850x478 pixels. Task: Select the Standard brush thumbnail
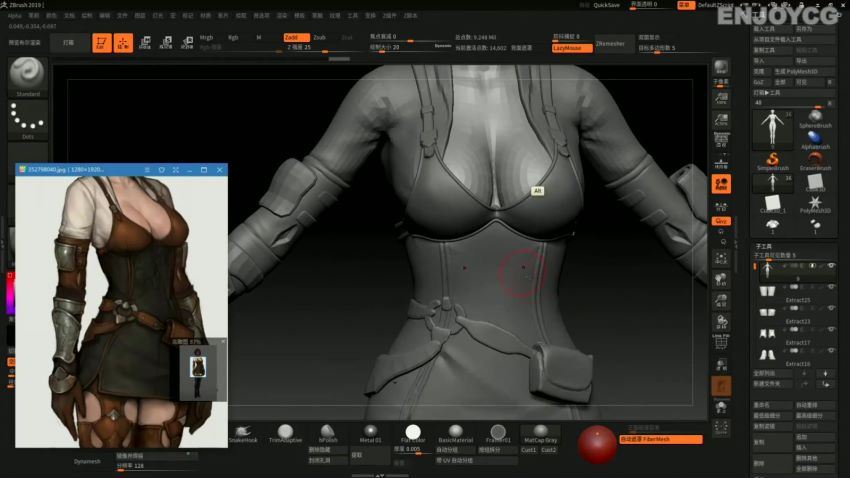[x=27, y=75]
